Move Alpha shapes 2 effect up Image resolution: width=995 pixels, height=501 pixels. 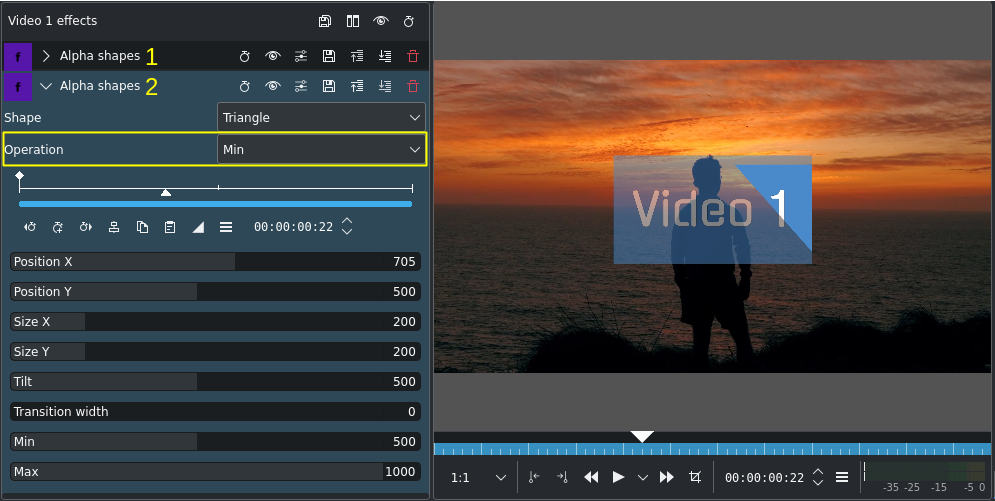pyautogui.click(x=357, y=86)
